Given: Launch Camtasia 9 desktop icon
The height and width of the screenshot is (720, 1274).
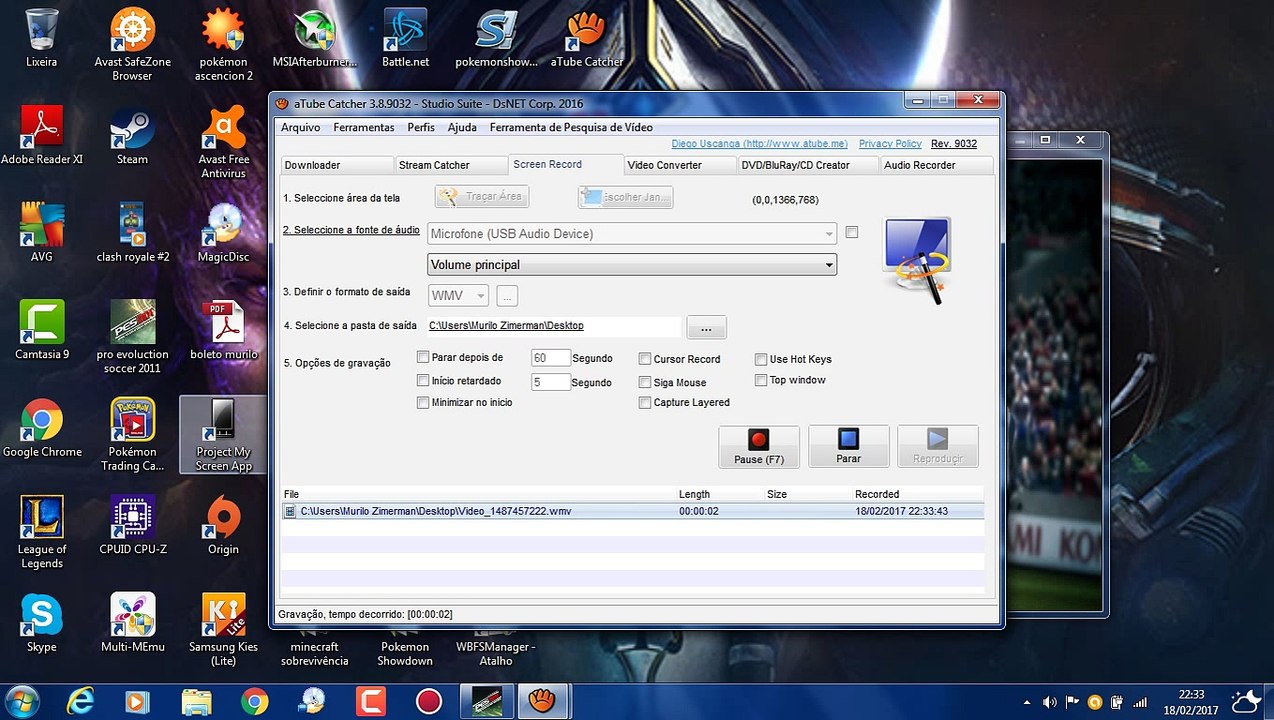Looking at the screenshot, I should 42,330.
